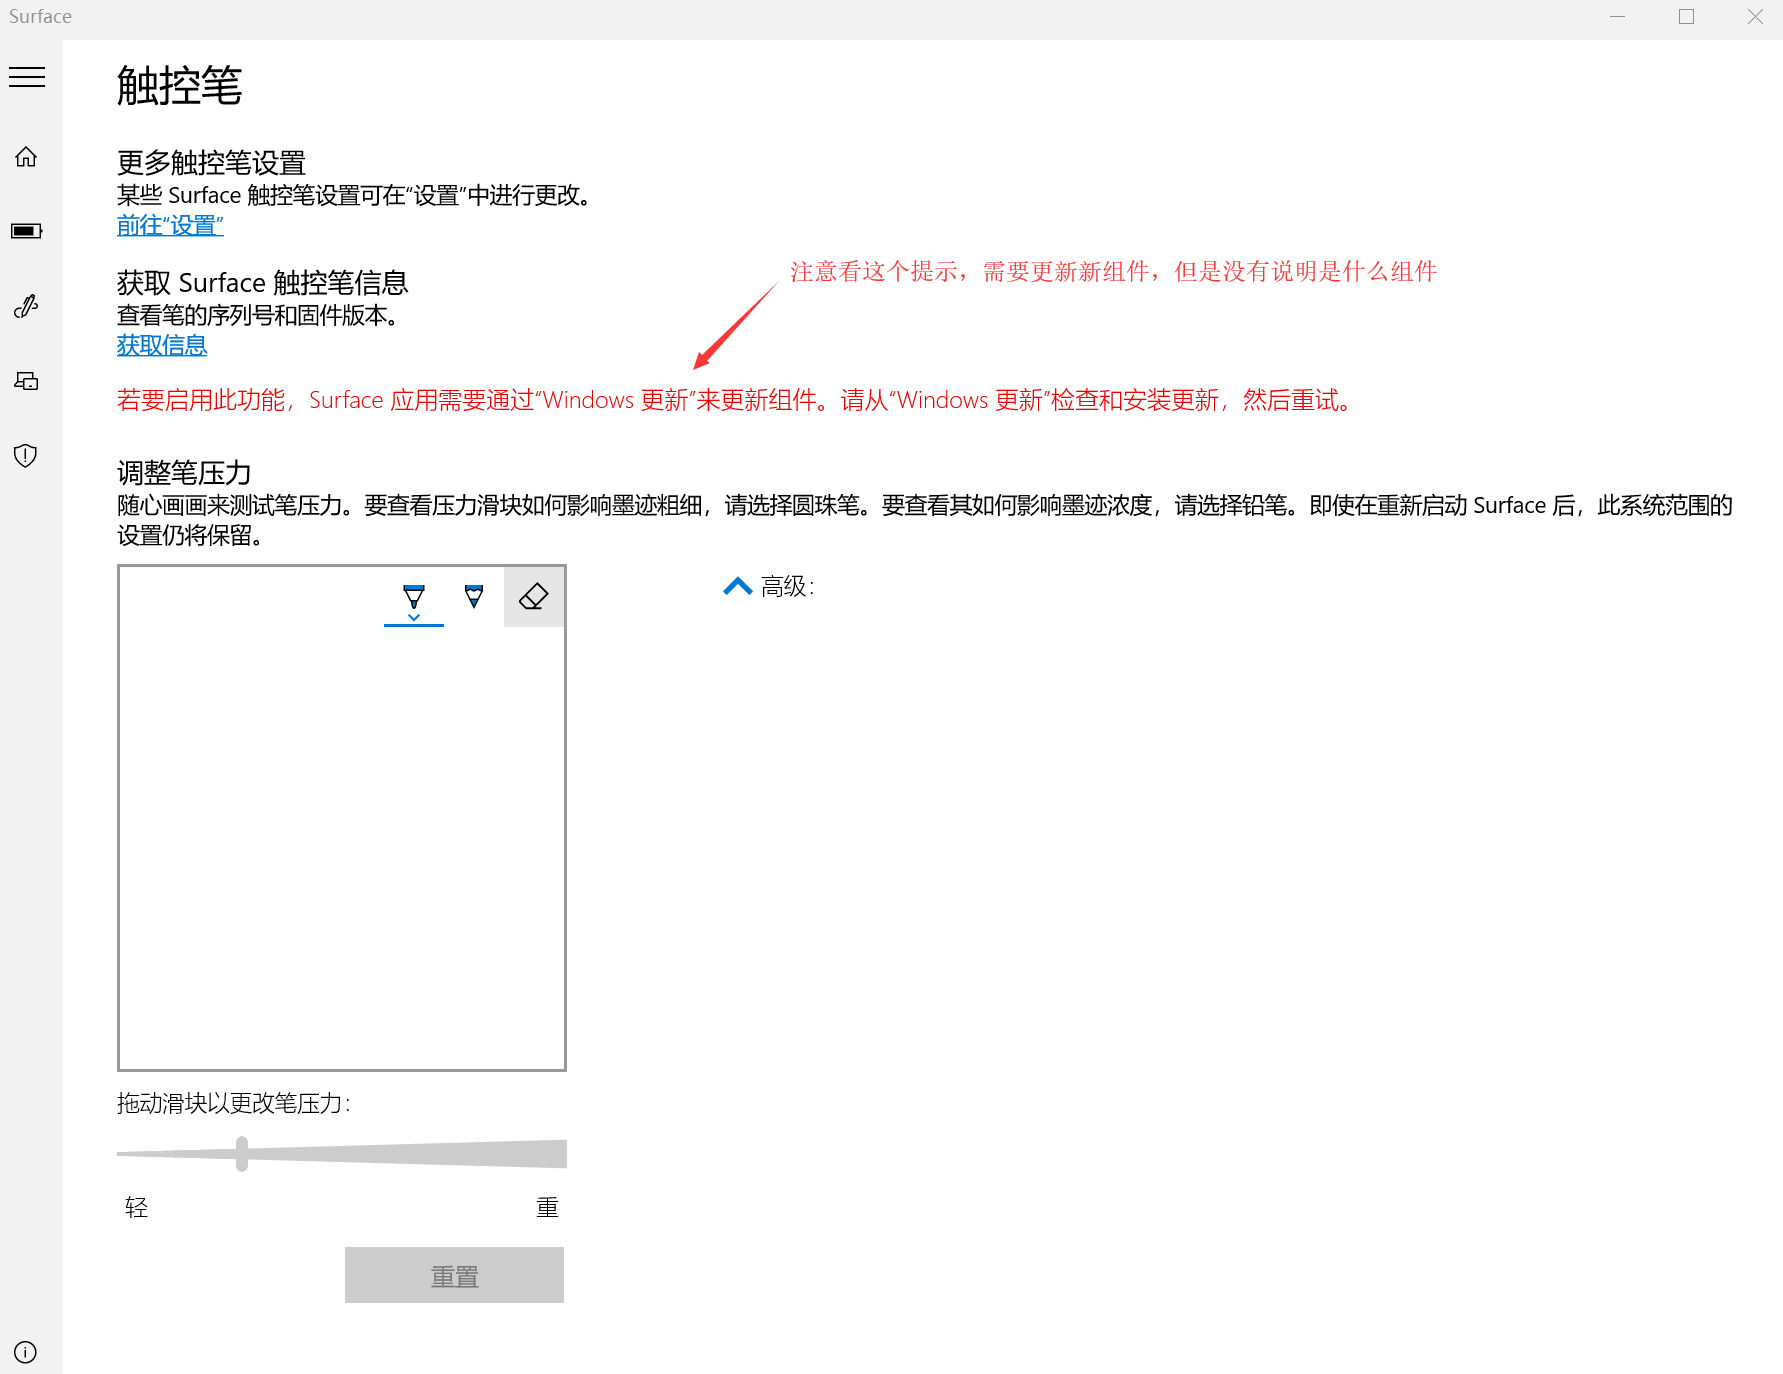Open the hamburger navigation menu
Screen dimensions: 1783x1374
coord(27,77)
